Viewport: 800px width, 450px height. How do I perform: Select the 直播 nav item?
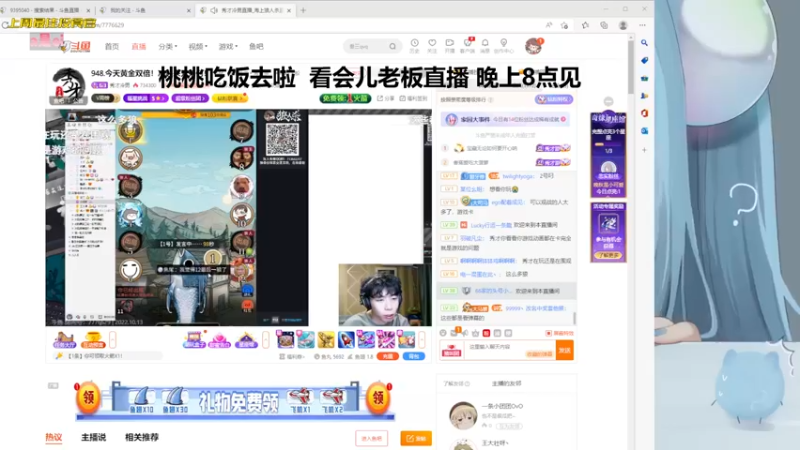point(139,46)
